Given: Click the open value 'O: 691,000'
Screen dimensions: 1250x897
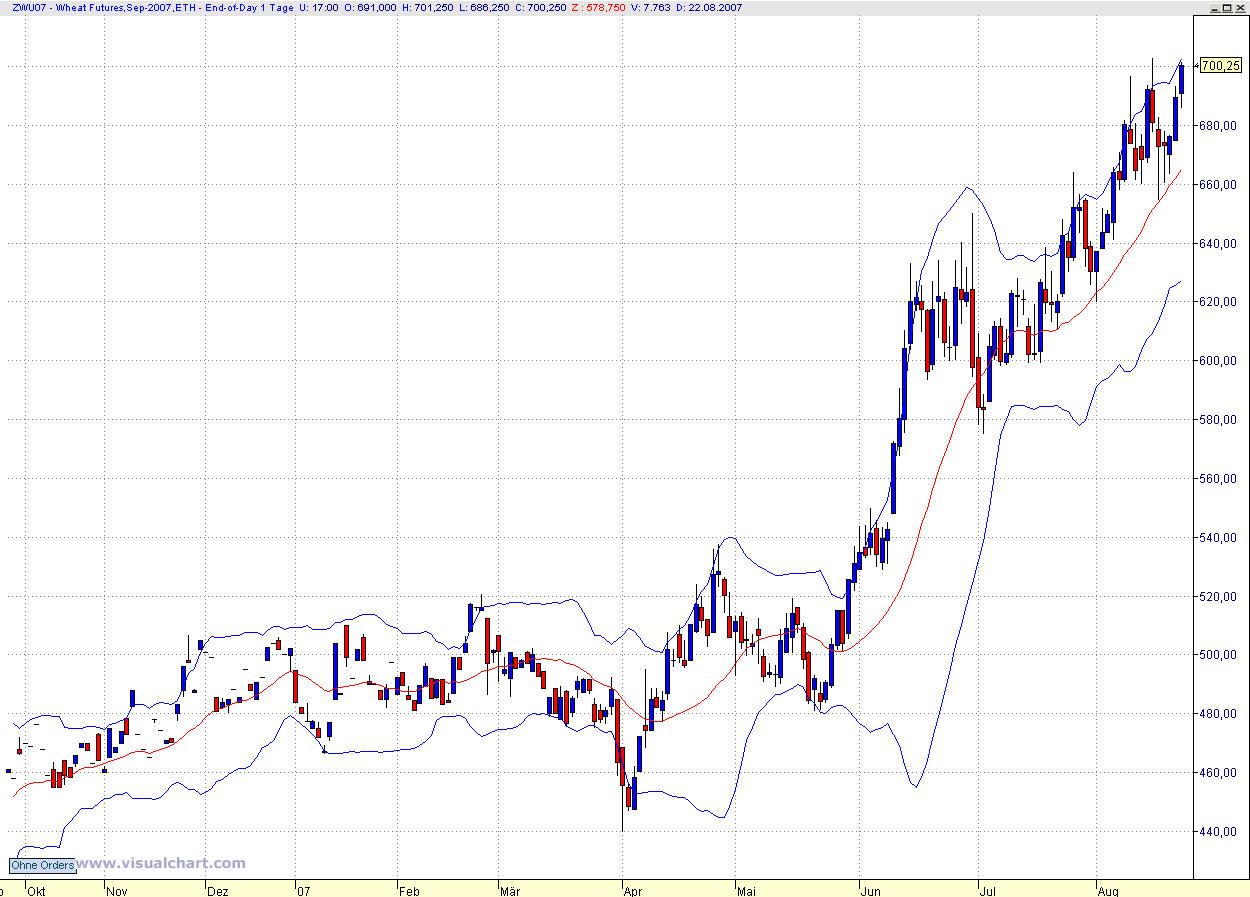Looking at the screenshot, I should [368, 7].
